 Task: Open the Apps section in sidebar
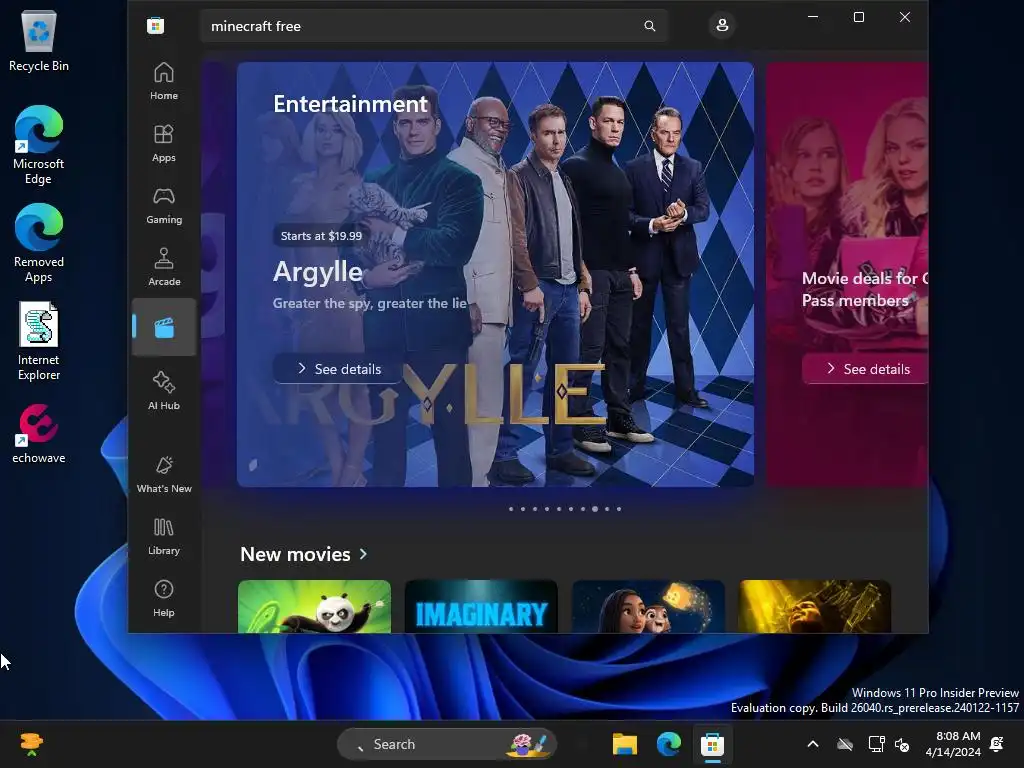(x=163, y=143)
